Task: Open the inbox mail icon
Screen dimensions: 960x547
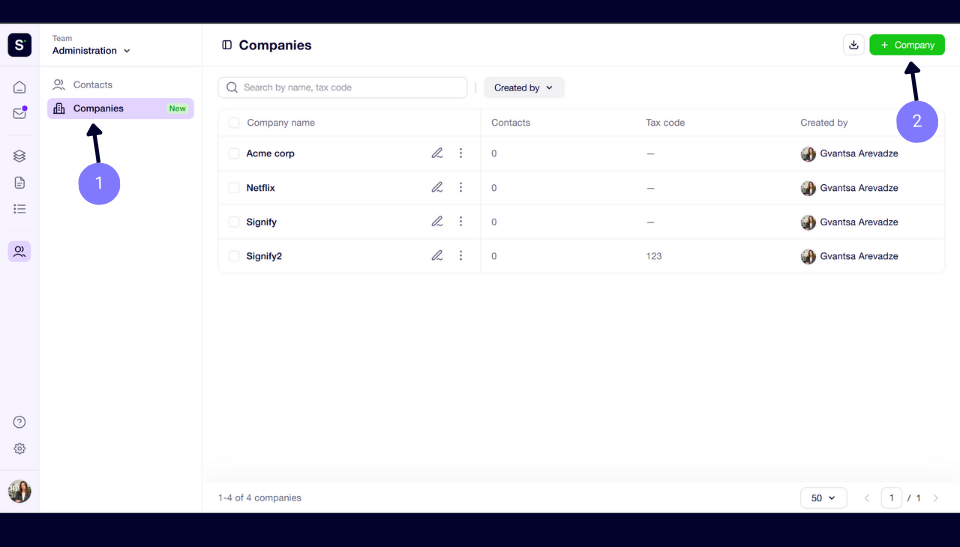Action: click(20, 113)
